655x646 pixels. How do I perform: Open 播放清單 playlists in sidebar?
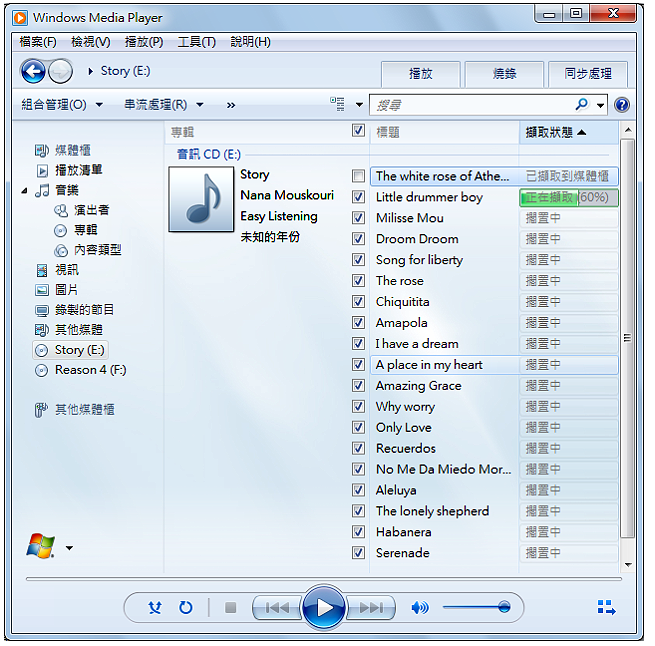coord(69,170)
